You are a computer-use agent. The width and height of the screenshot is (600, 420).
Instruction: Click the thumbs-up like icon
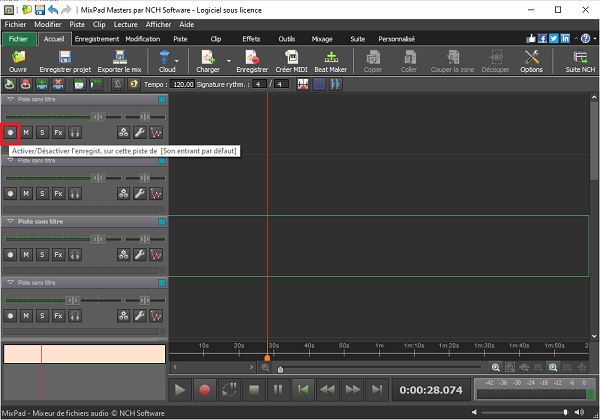531,39
